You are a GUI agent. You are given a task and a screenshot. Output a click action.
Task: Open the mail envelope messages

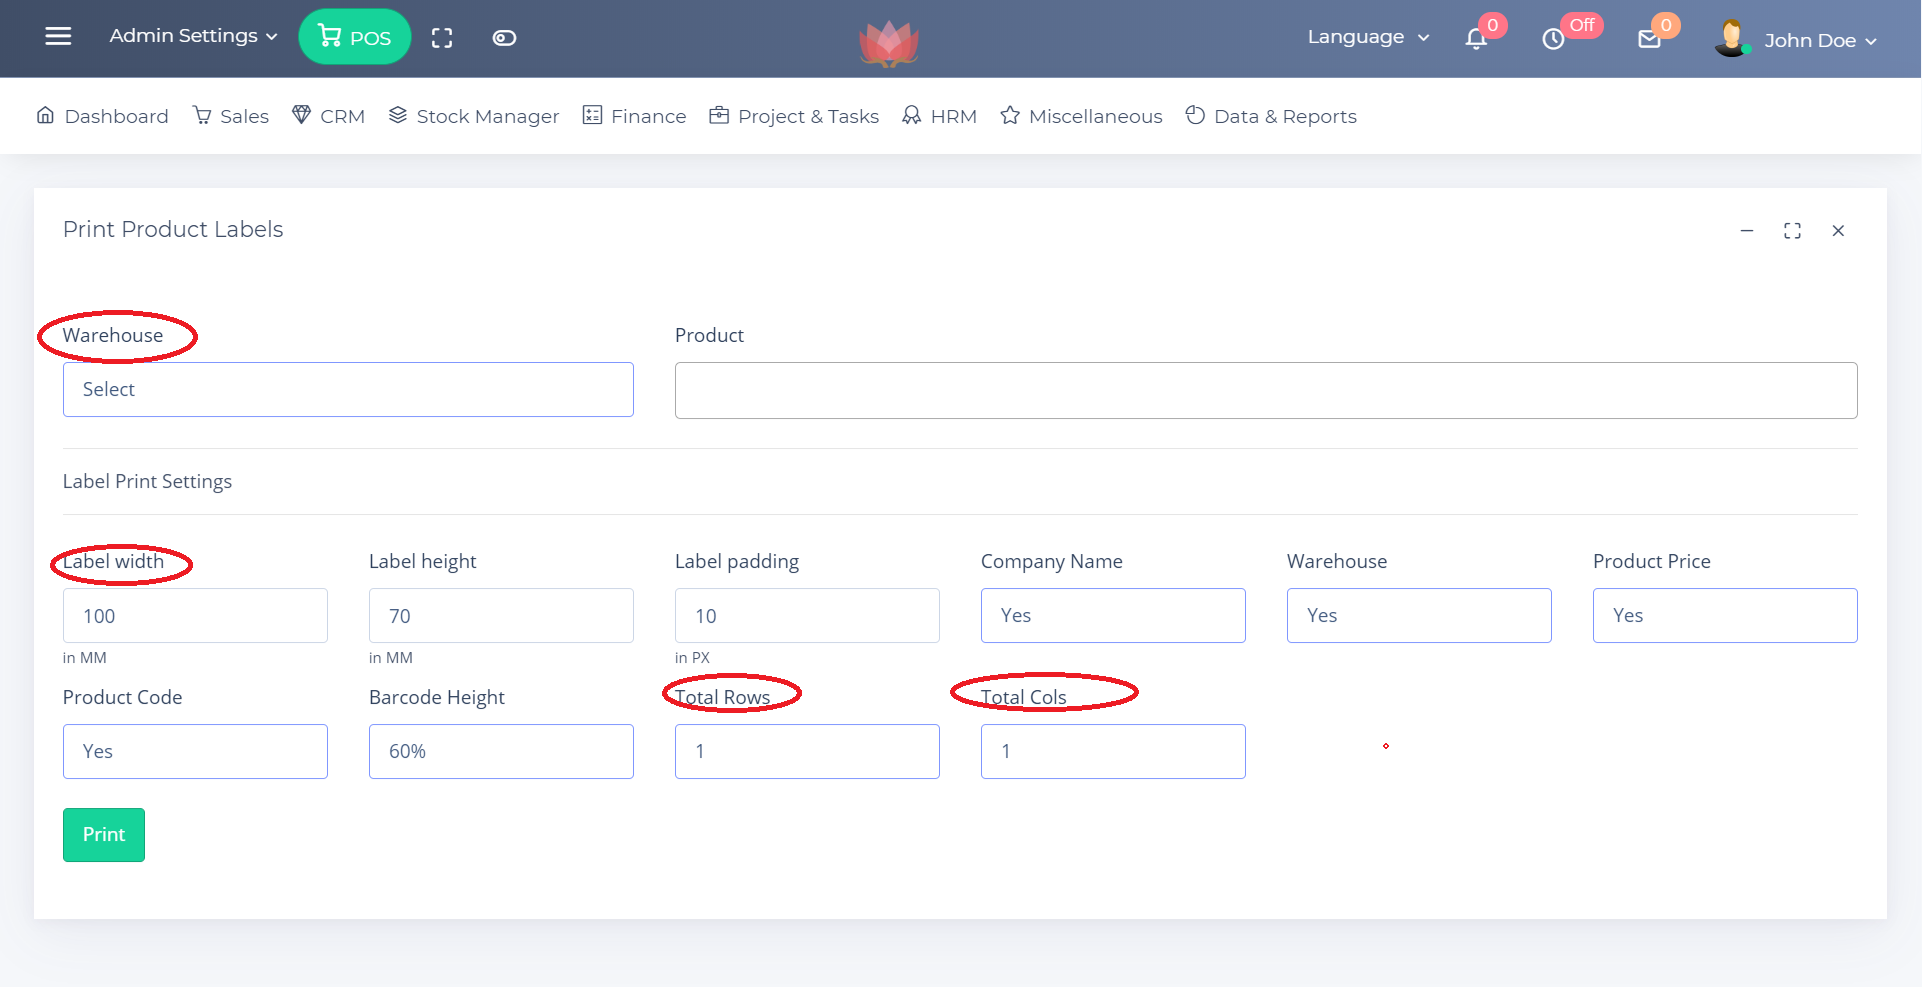[1649, 39]
